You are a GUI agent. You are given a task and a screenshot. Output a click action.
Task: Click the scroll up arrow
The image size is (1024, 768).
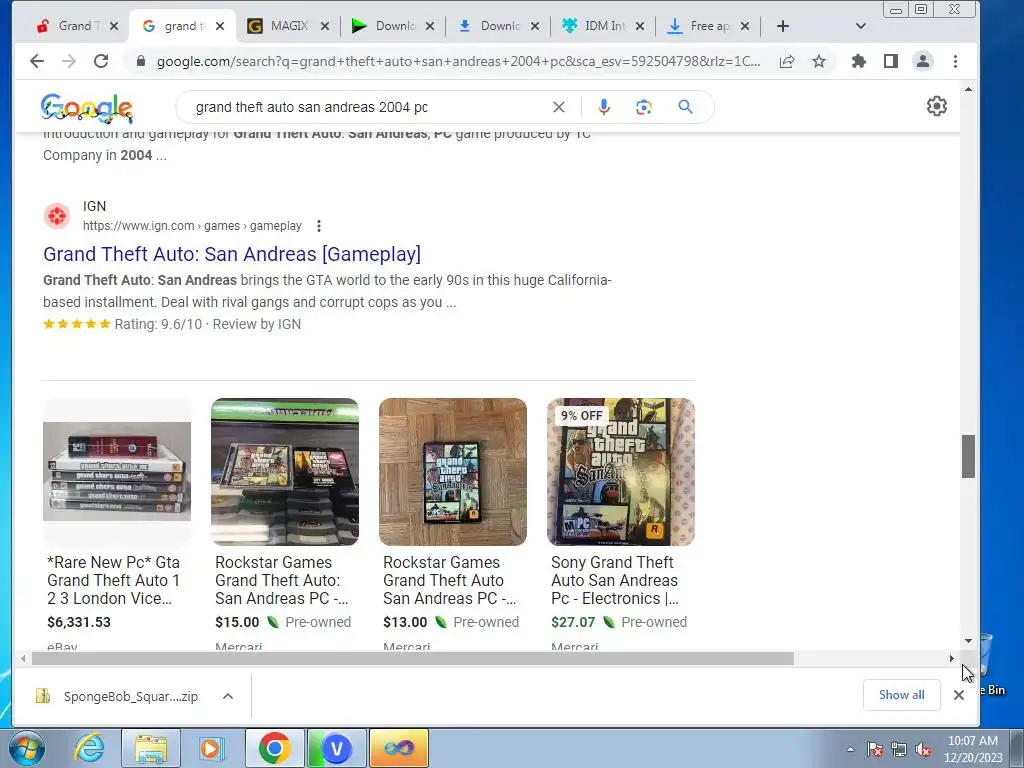[x=968, y=89]
